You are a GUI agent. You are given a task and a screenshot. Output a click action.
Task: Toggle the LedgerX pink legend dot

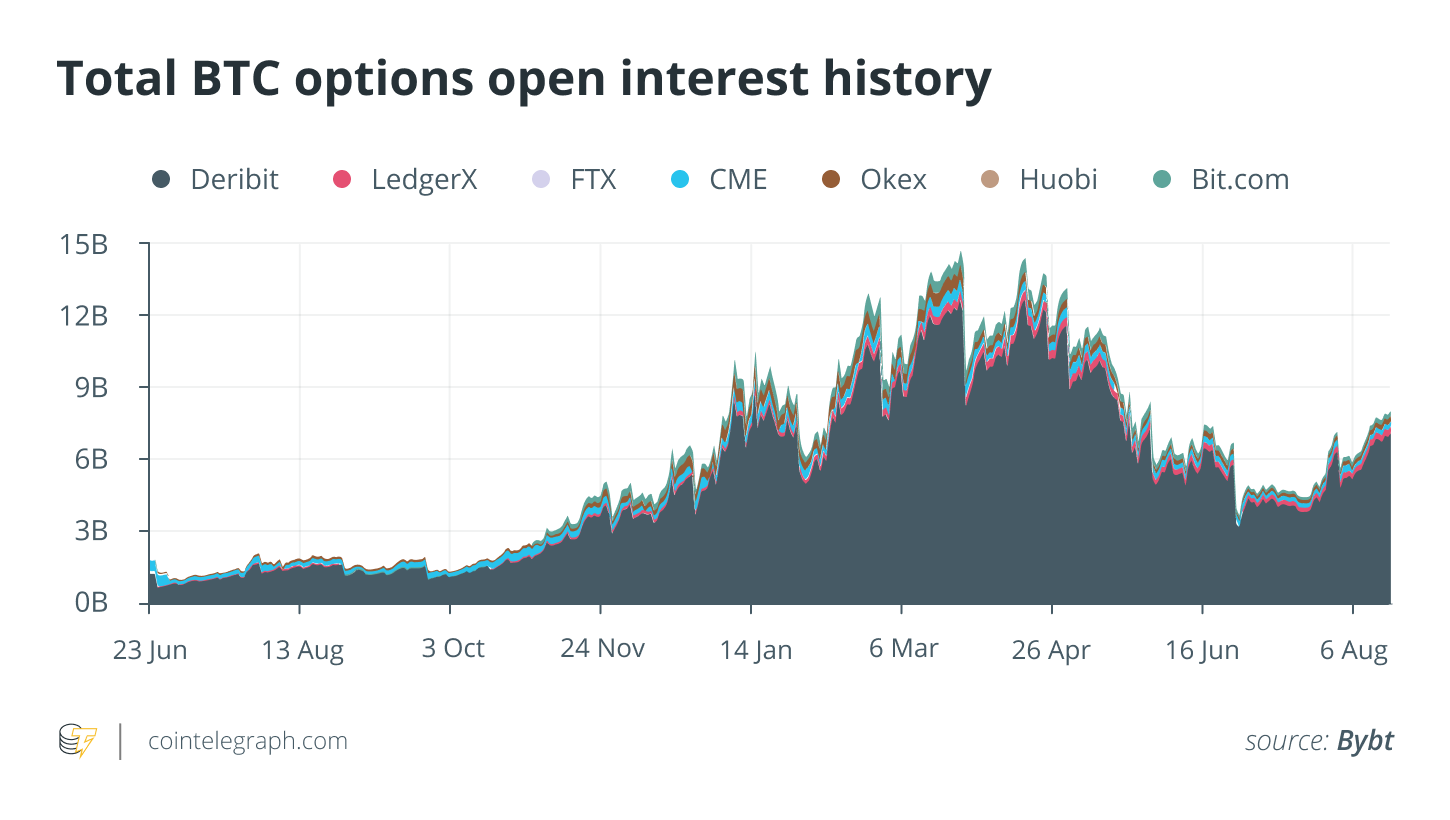[x=342, y=180]
